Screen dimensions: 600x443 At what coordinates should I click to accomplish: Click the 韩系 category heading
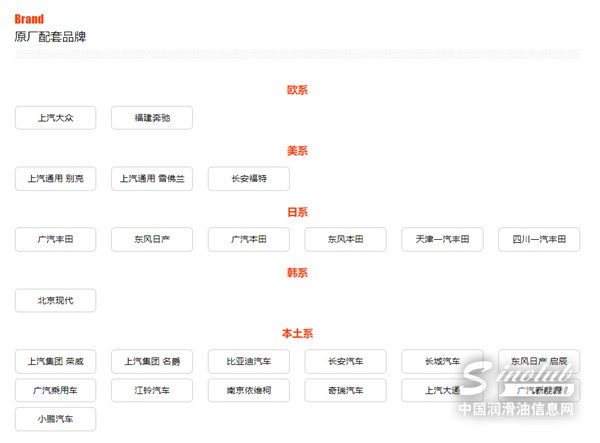297,273
